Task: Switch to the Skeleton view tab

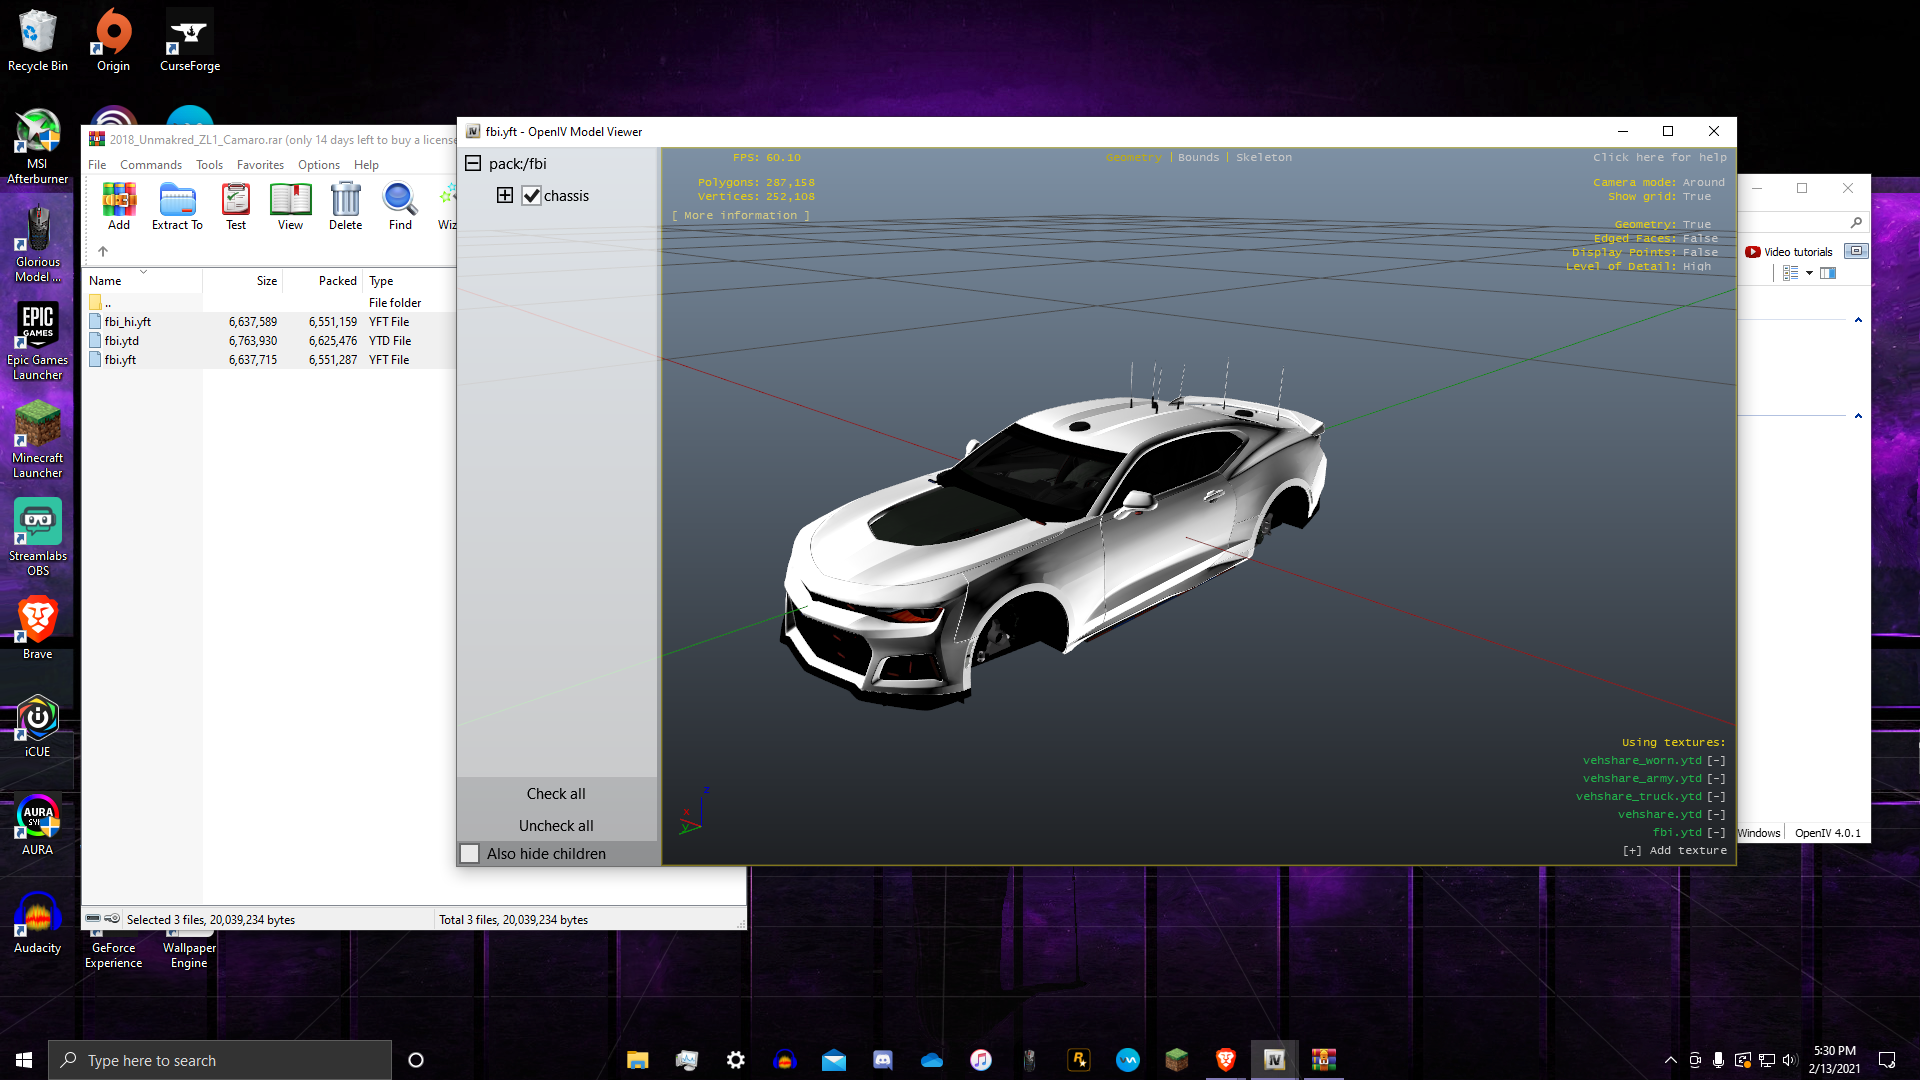Action: click(1263, 158)
